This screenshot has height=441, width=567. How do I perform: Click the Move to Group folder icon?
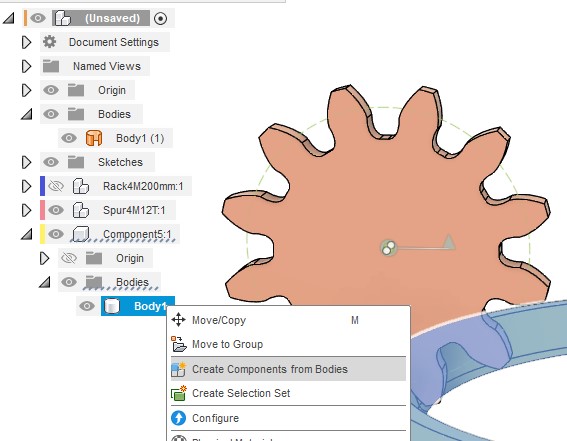pos(179,344)
